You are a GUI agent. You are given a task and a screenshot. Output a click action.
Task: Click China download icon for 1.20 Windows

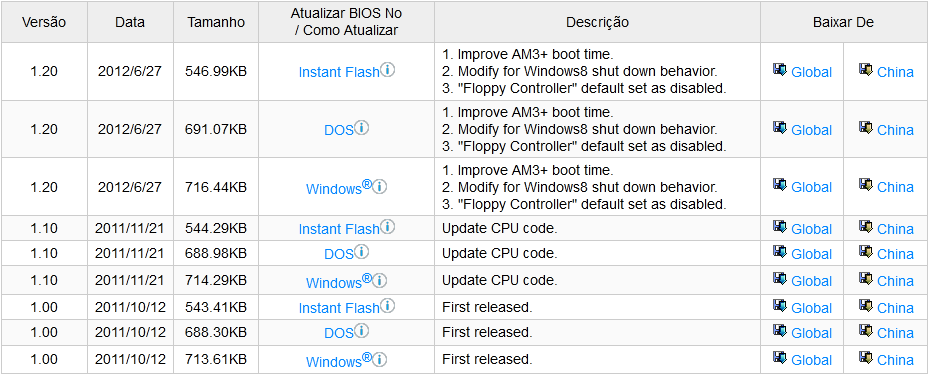866,185
